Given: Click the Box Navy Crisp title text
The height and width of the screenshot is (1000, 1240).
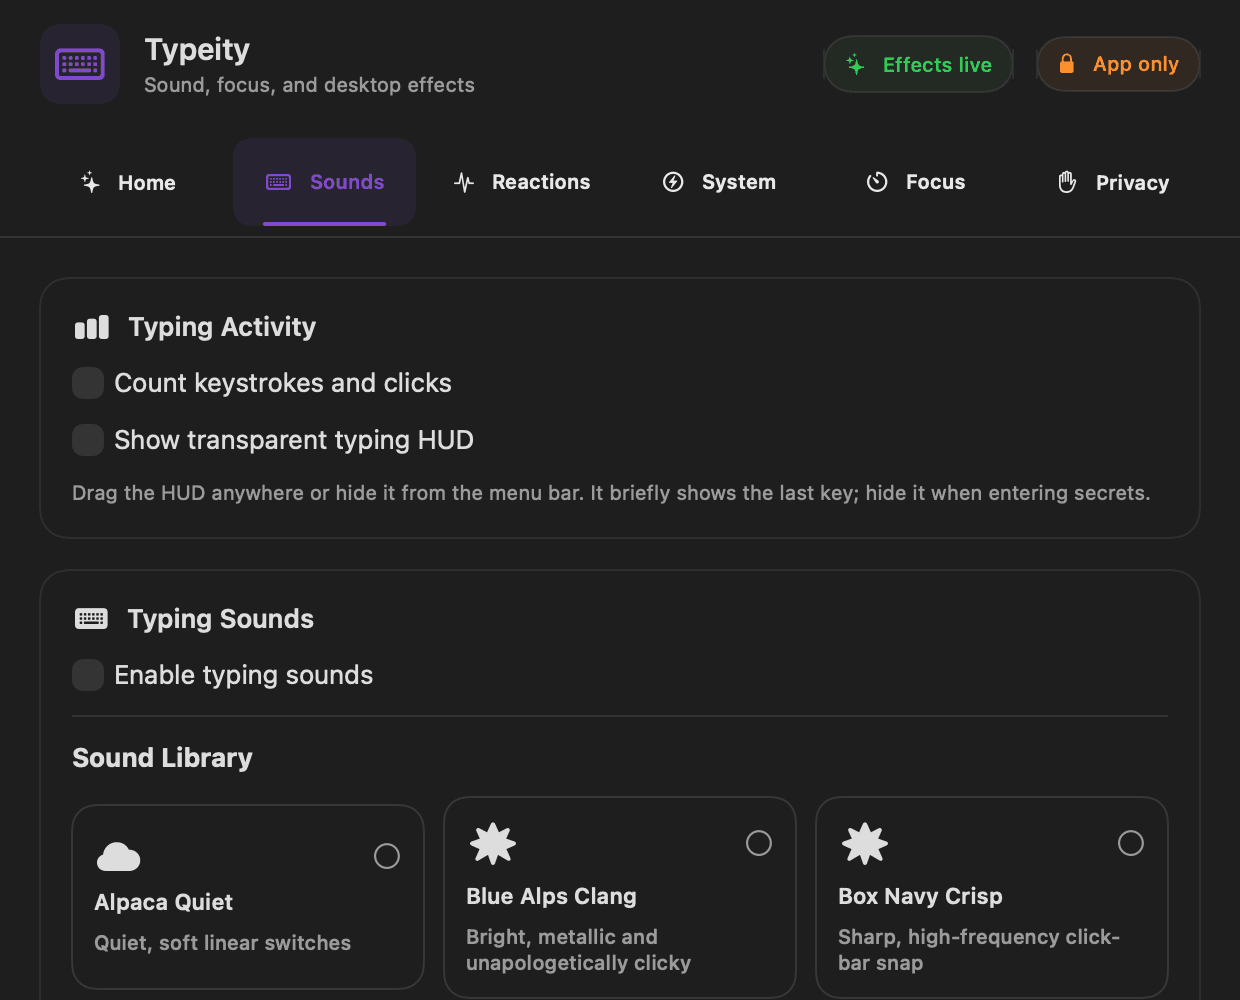Looking at the screenshot, I should (920, 896).
